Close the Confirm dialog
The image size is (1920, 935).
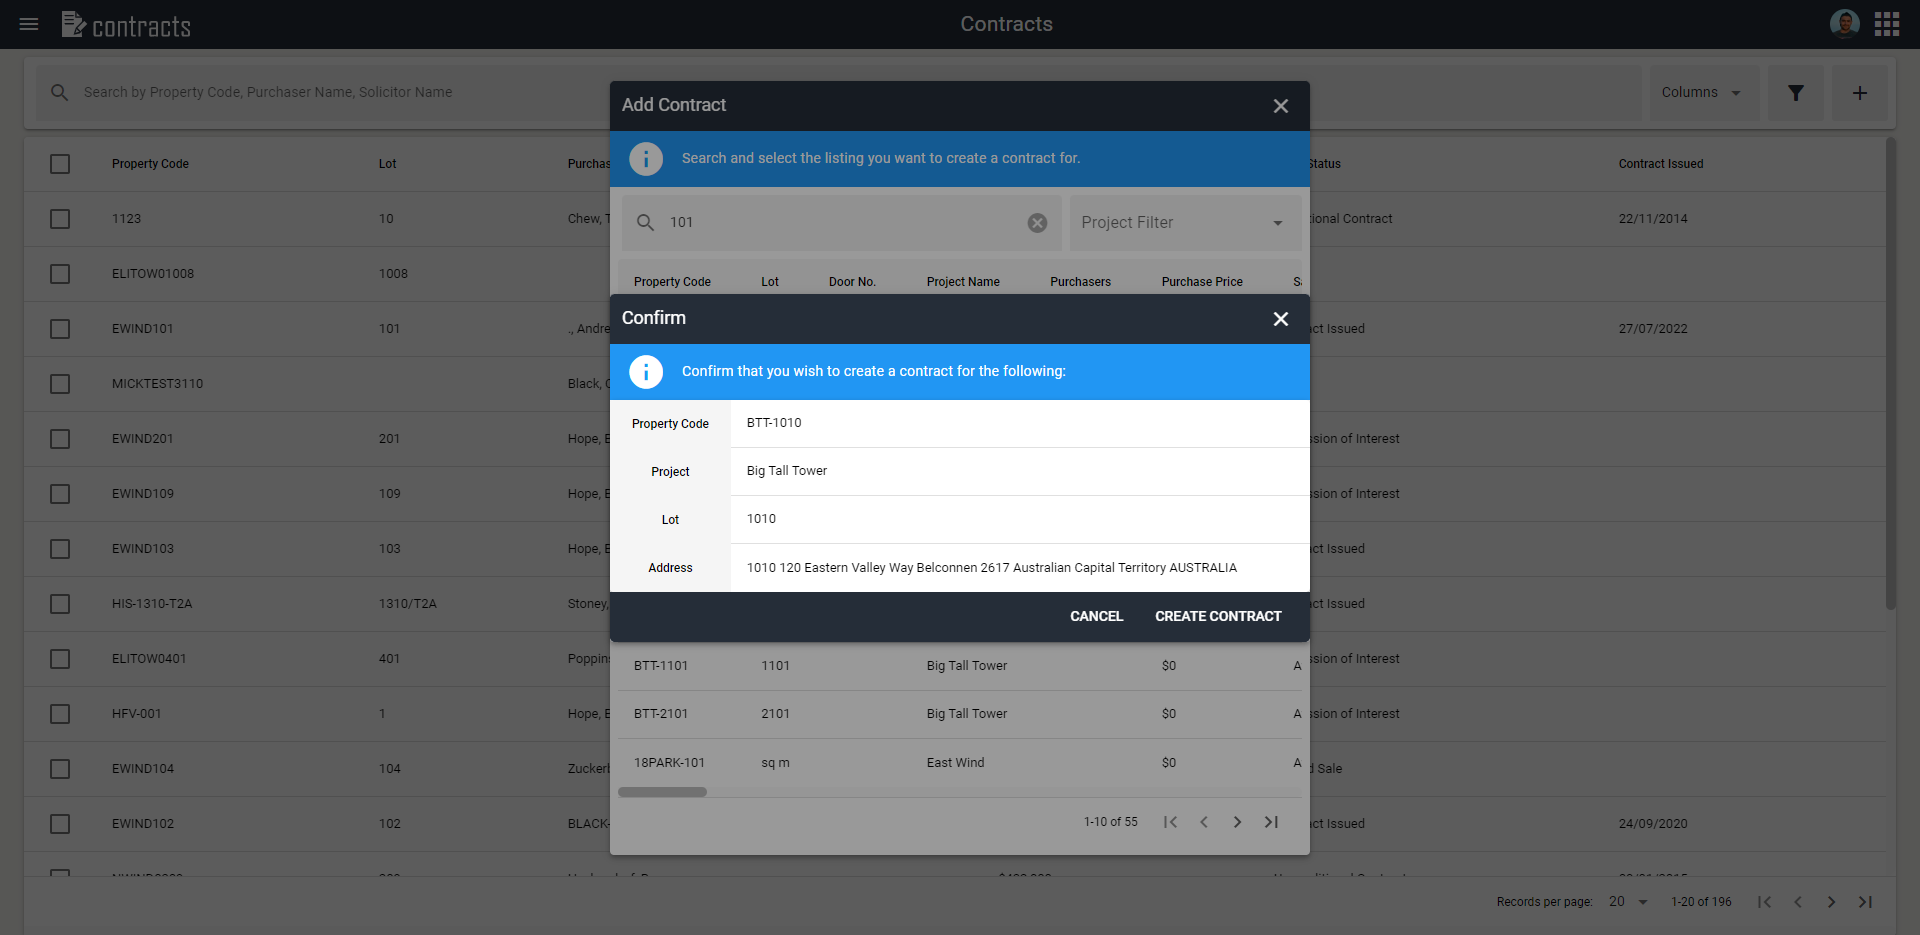point(1281,319)
